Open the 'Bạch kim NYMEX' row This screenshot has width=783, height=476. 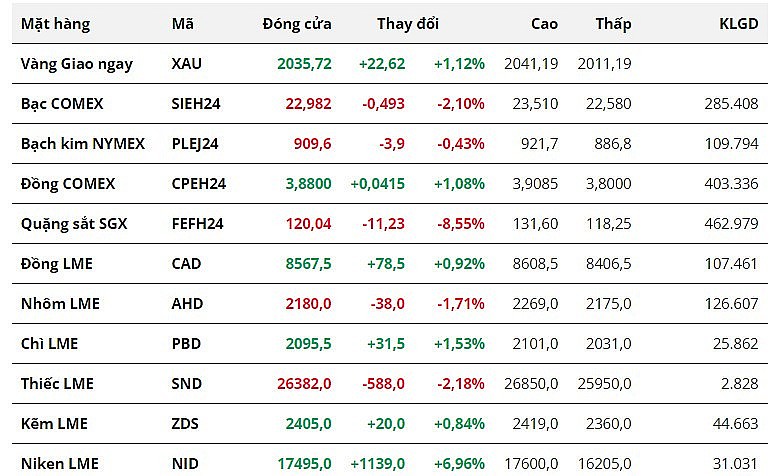coord(83,143)
